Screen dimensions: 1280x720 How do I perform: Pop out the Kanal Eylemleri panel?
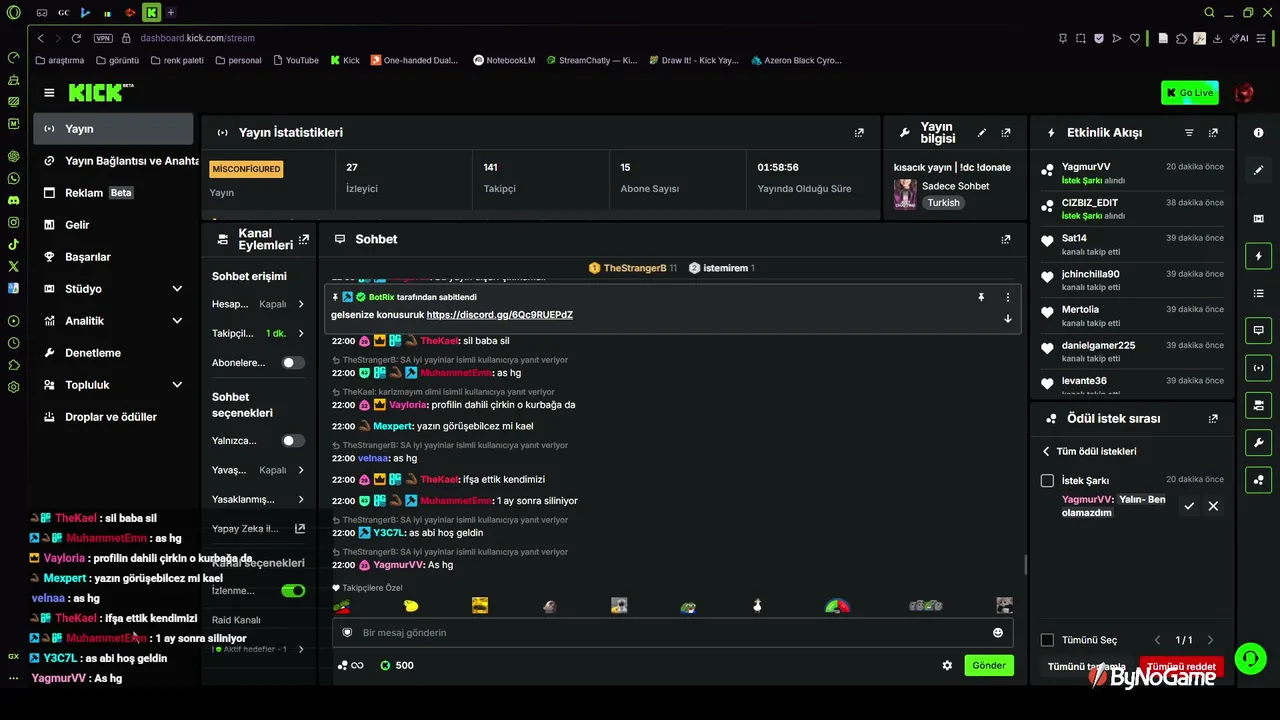coord(304,239)
